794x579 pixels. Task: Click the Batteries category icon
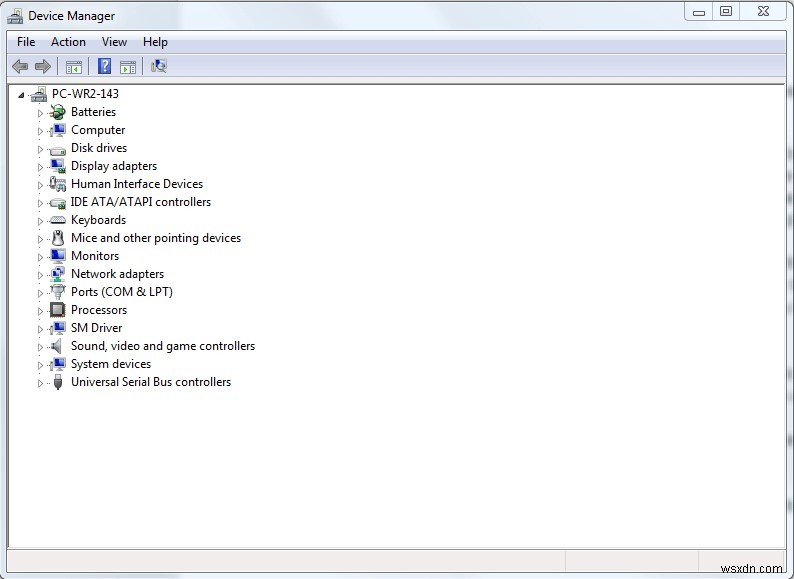(58, 112)
